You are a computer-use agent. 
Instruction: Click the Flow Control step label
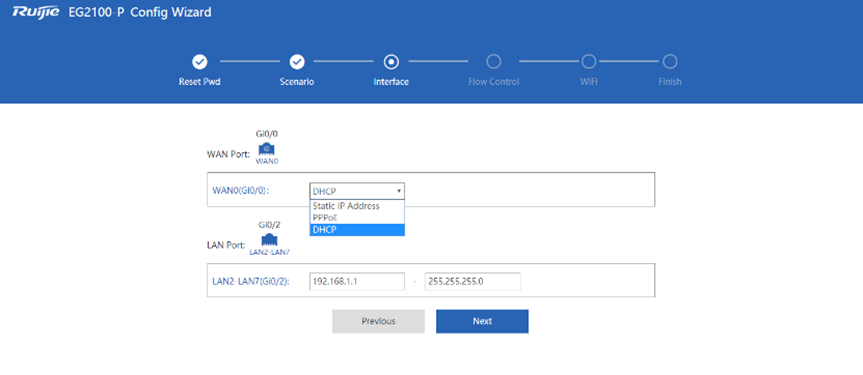click(x=494, y=82)
